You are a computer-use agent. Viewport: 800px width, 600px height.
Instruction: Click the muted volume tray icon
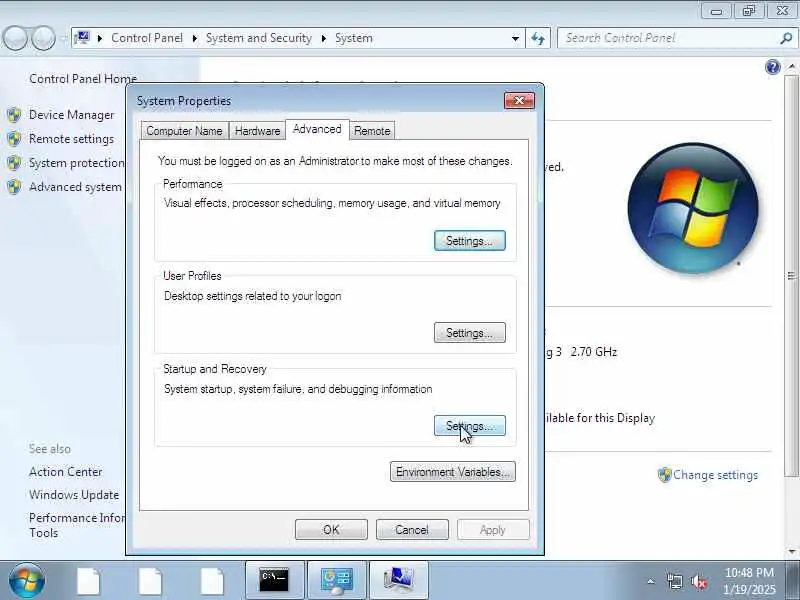(x=698, y=581)
